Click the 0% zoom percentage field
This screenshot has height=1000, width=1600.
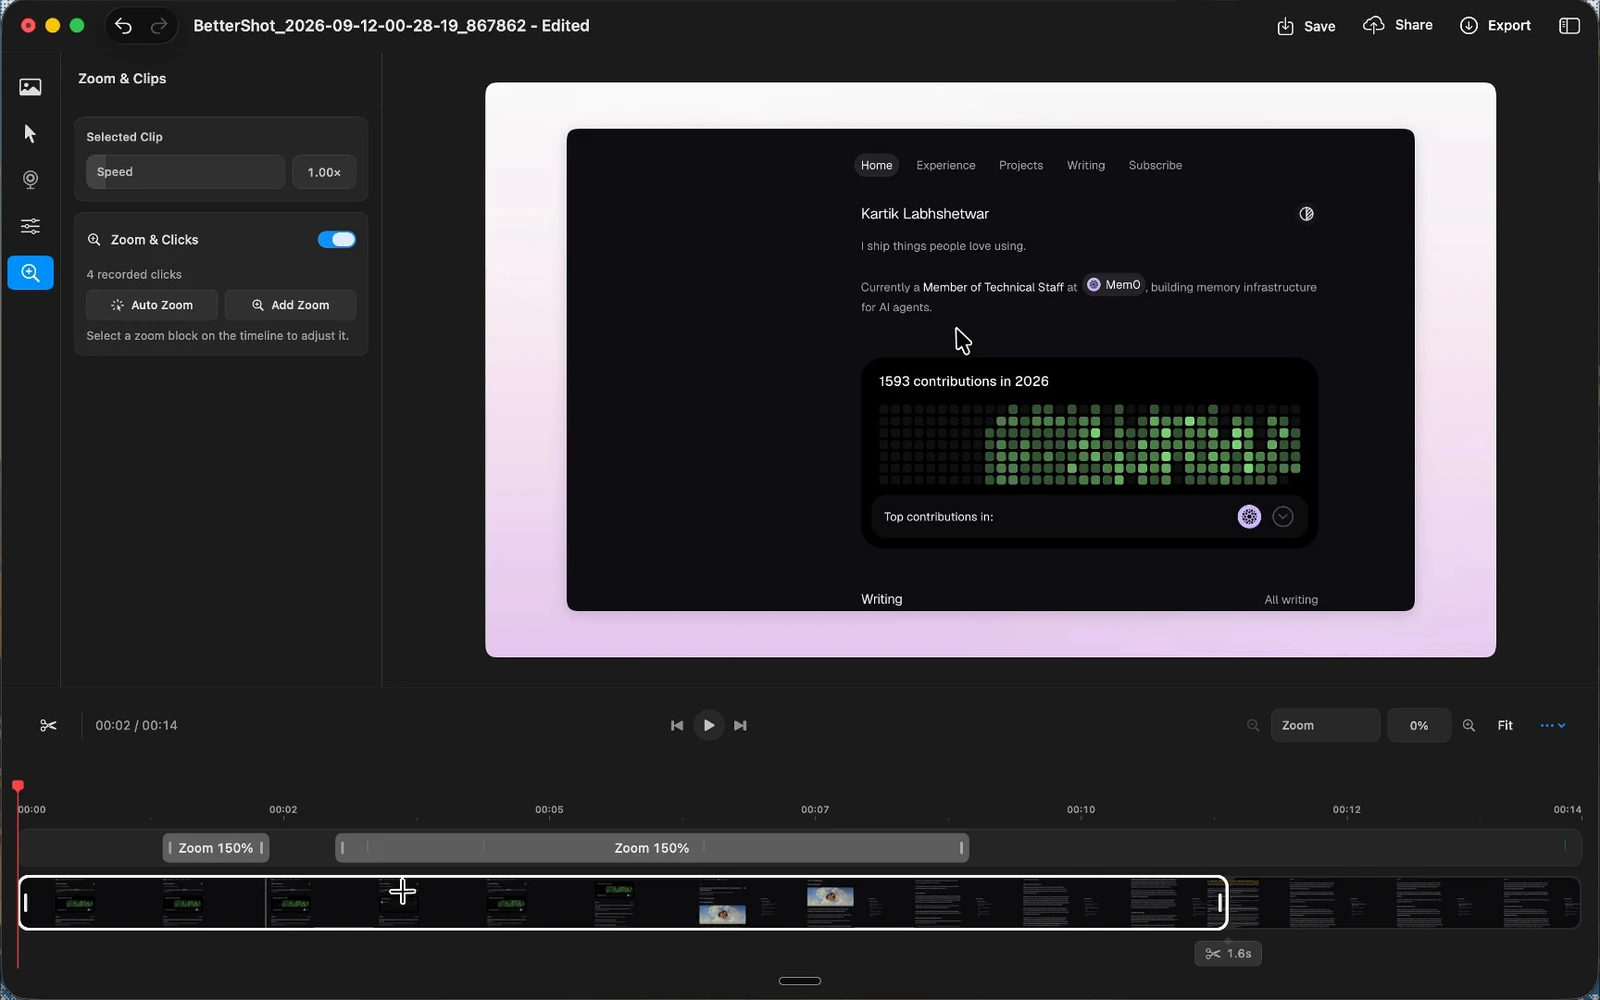tap(1419, 726)
